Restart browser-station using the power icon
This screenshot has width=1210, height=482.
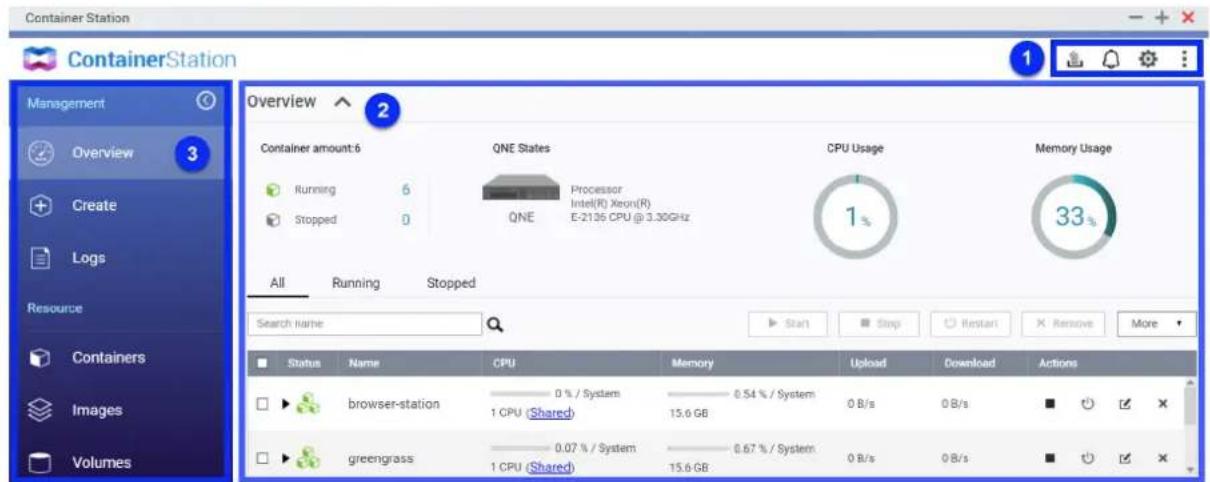1089,404
